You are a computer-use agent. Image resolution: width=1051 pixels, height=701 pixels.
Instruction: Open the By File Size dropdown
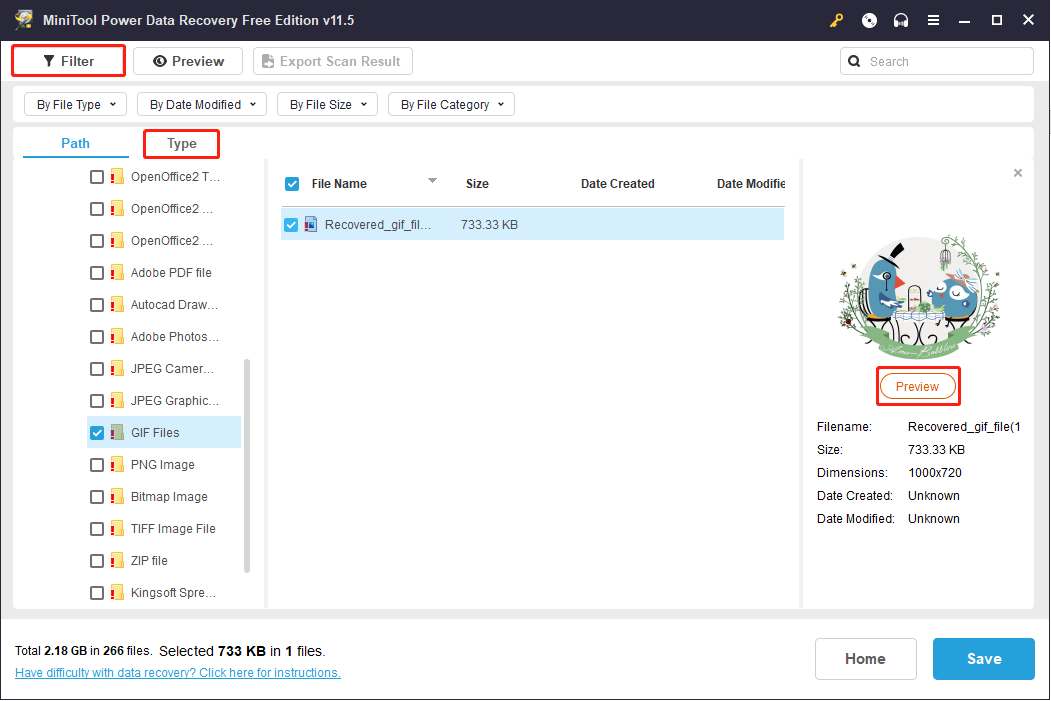pos(327,105)
